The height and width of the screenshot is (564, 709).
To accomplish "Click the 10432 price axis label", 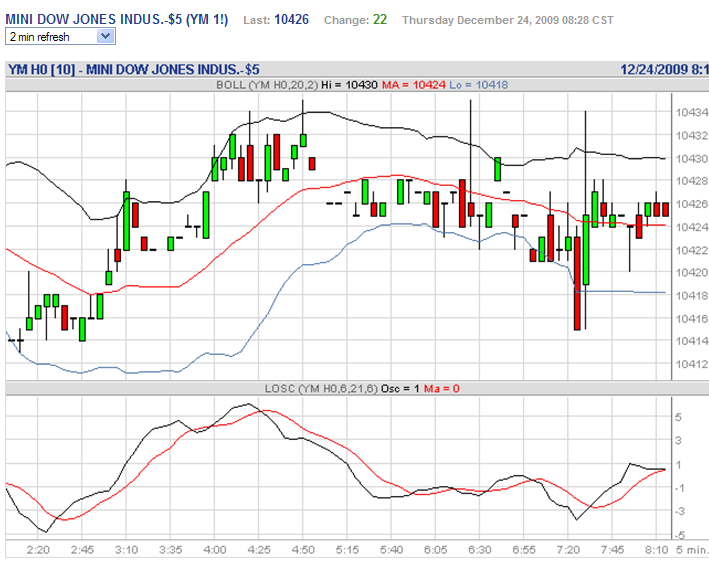I will 692,135.
